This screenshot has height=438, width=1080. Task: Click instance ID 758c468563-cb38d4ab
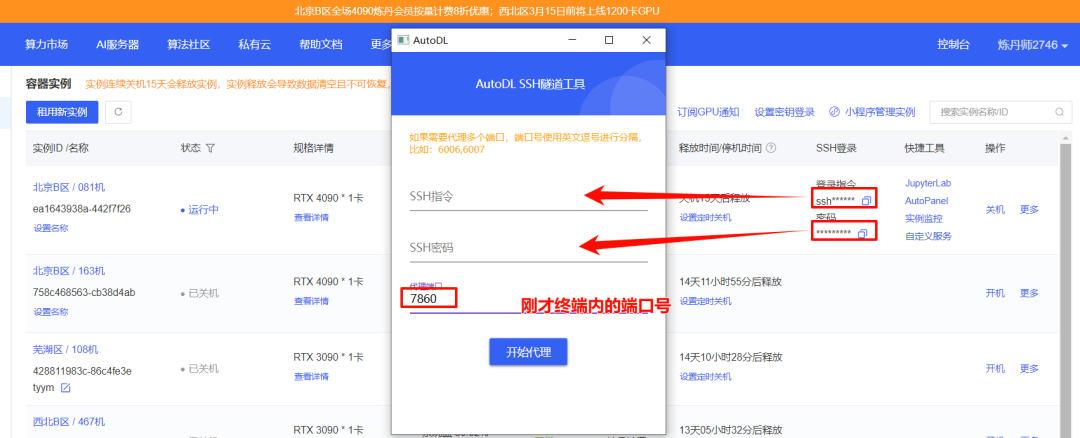point(84,292)
